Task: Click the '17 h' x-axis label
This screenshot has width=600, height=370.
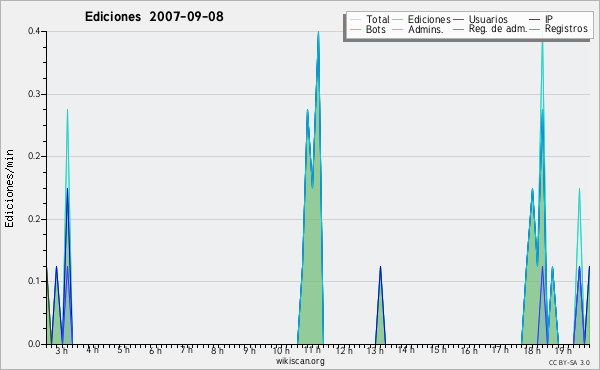Action: click(x=500, y=350)
